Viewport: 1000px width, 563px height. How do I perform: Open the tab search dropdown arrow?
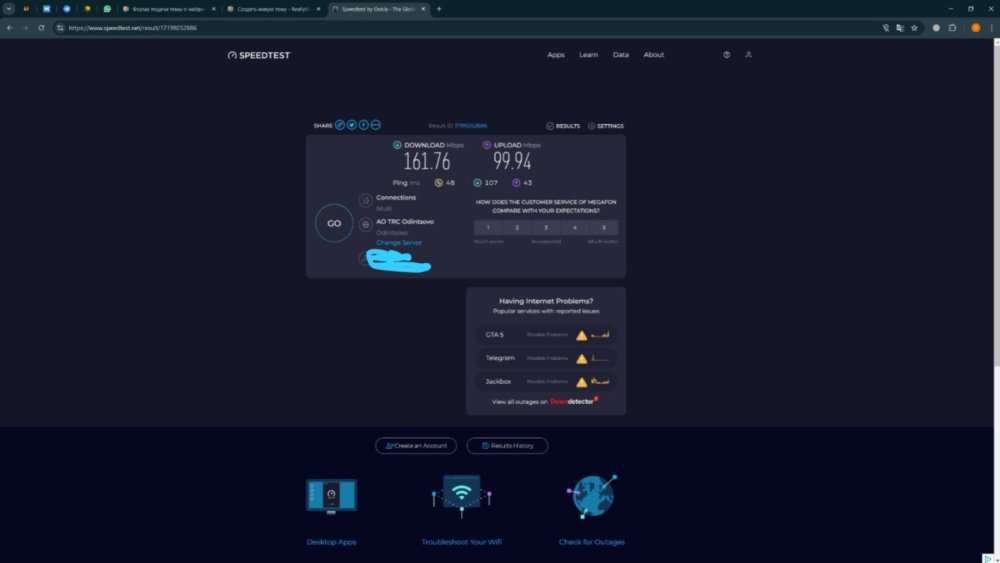click(x=9, y=9)
